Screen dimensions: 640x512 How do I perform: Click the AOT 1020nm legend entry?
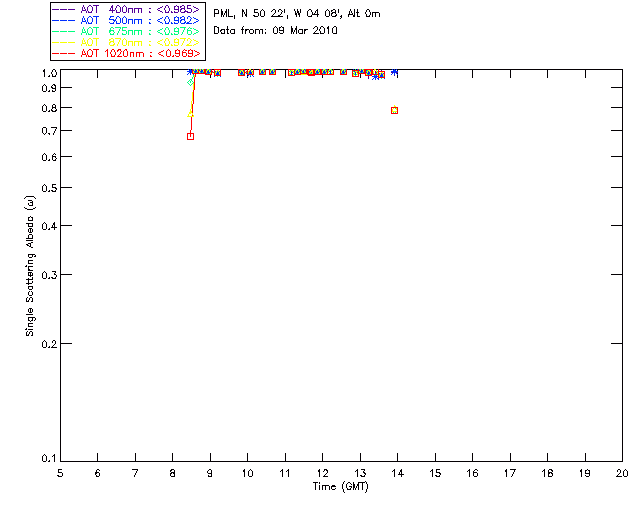pyautogui.click(x=126, y=53)
